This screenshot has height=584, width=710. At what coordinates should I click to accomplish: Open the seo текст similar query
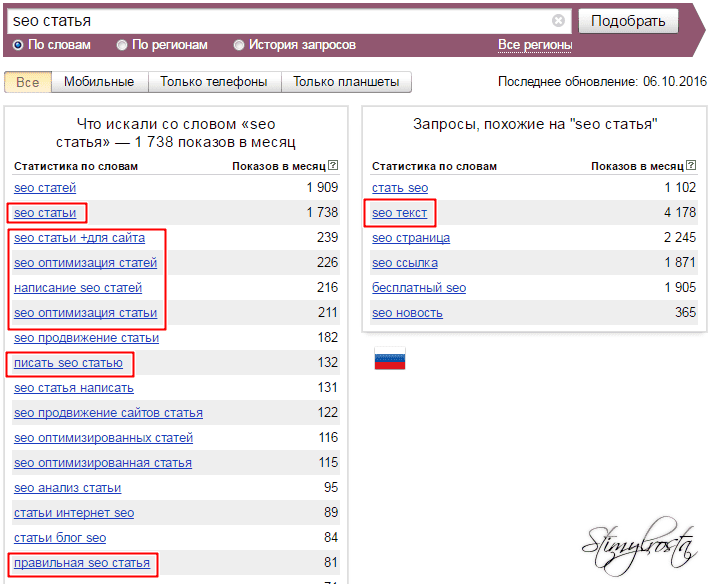(399, 213)
